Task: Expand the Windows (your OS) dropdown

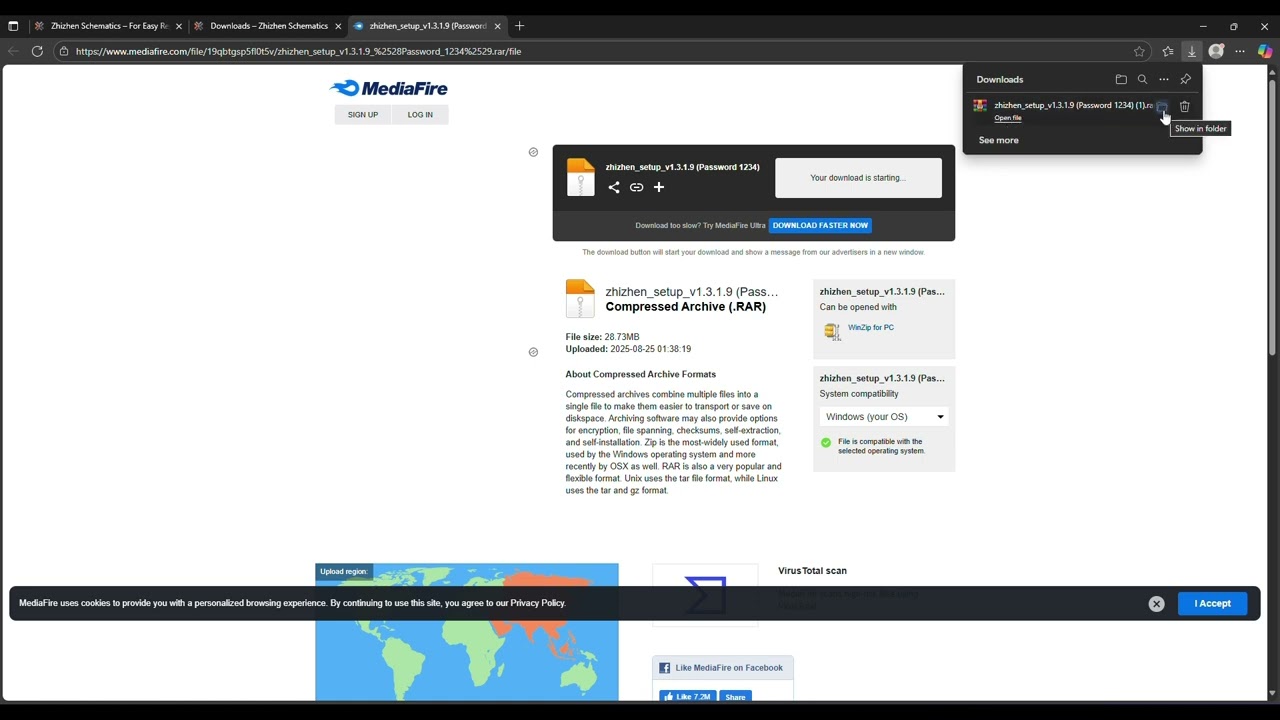Action: 884,417
